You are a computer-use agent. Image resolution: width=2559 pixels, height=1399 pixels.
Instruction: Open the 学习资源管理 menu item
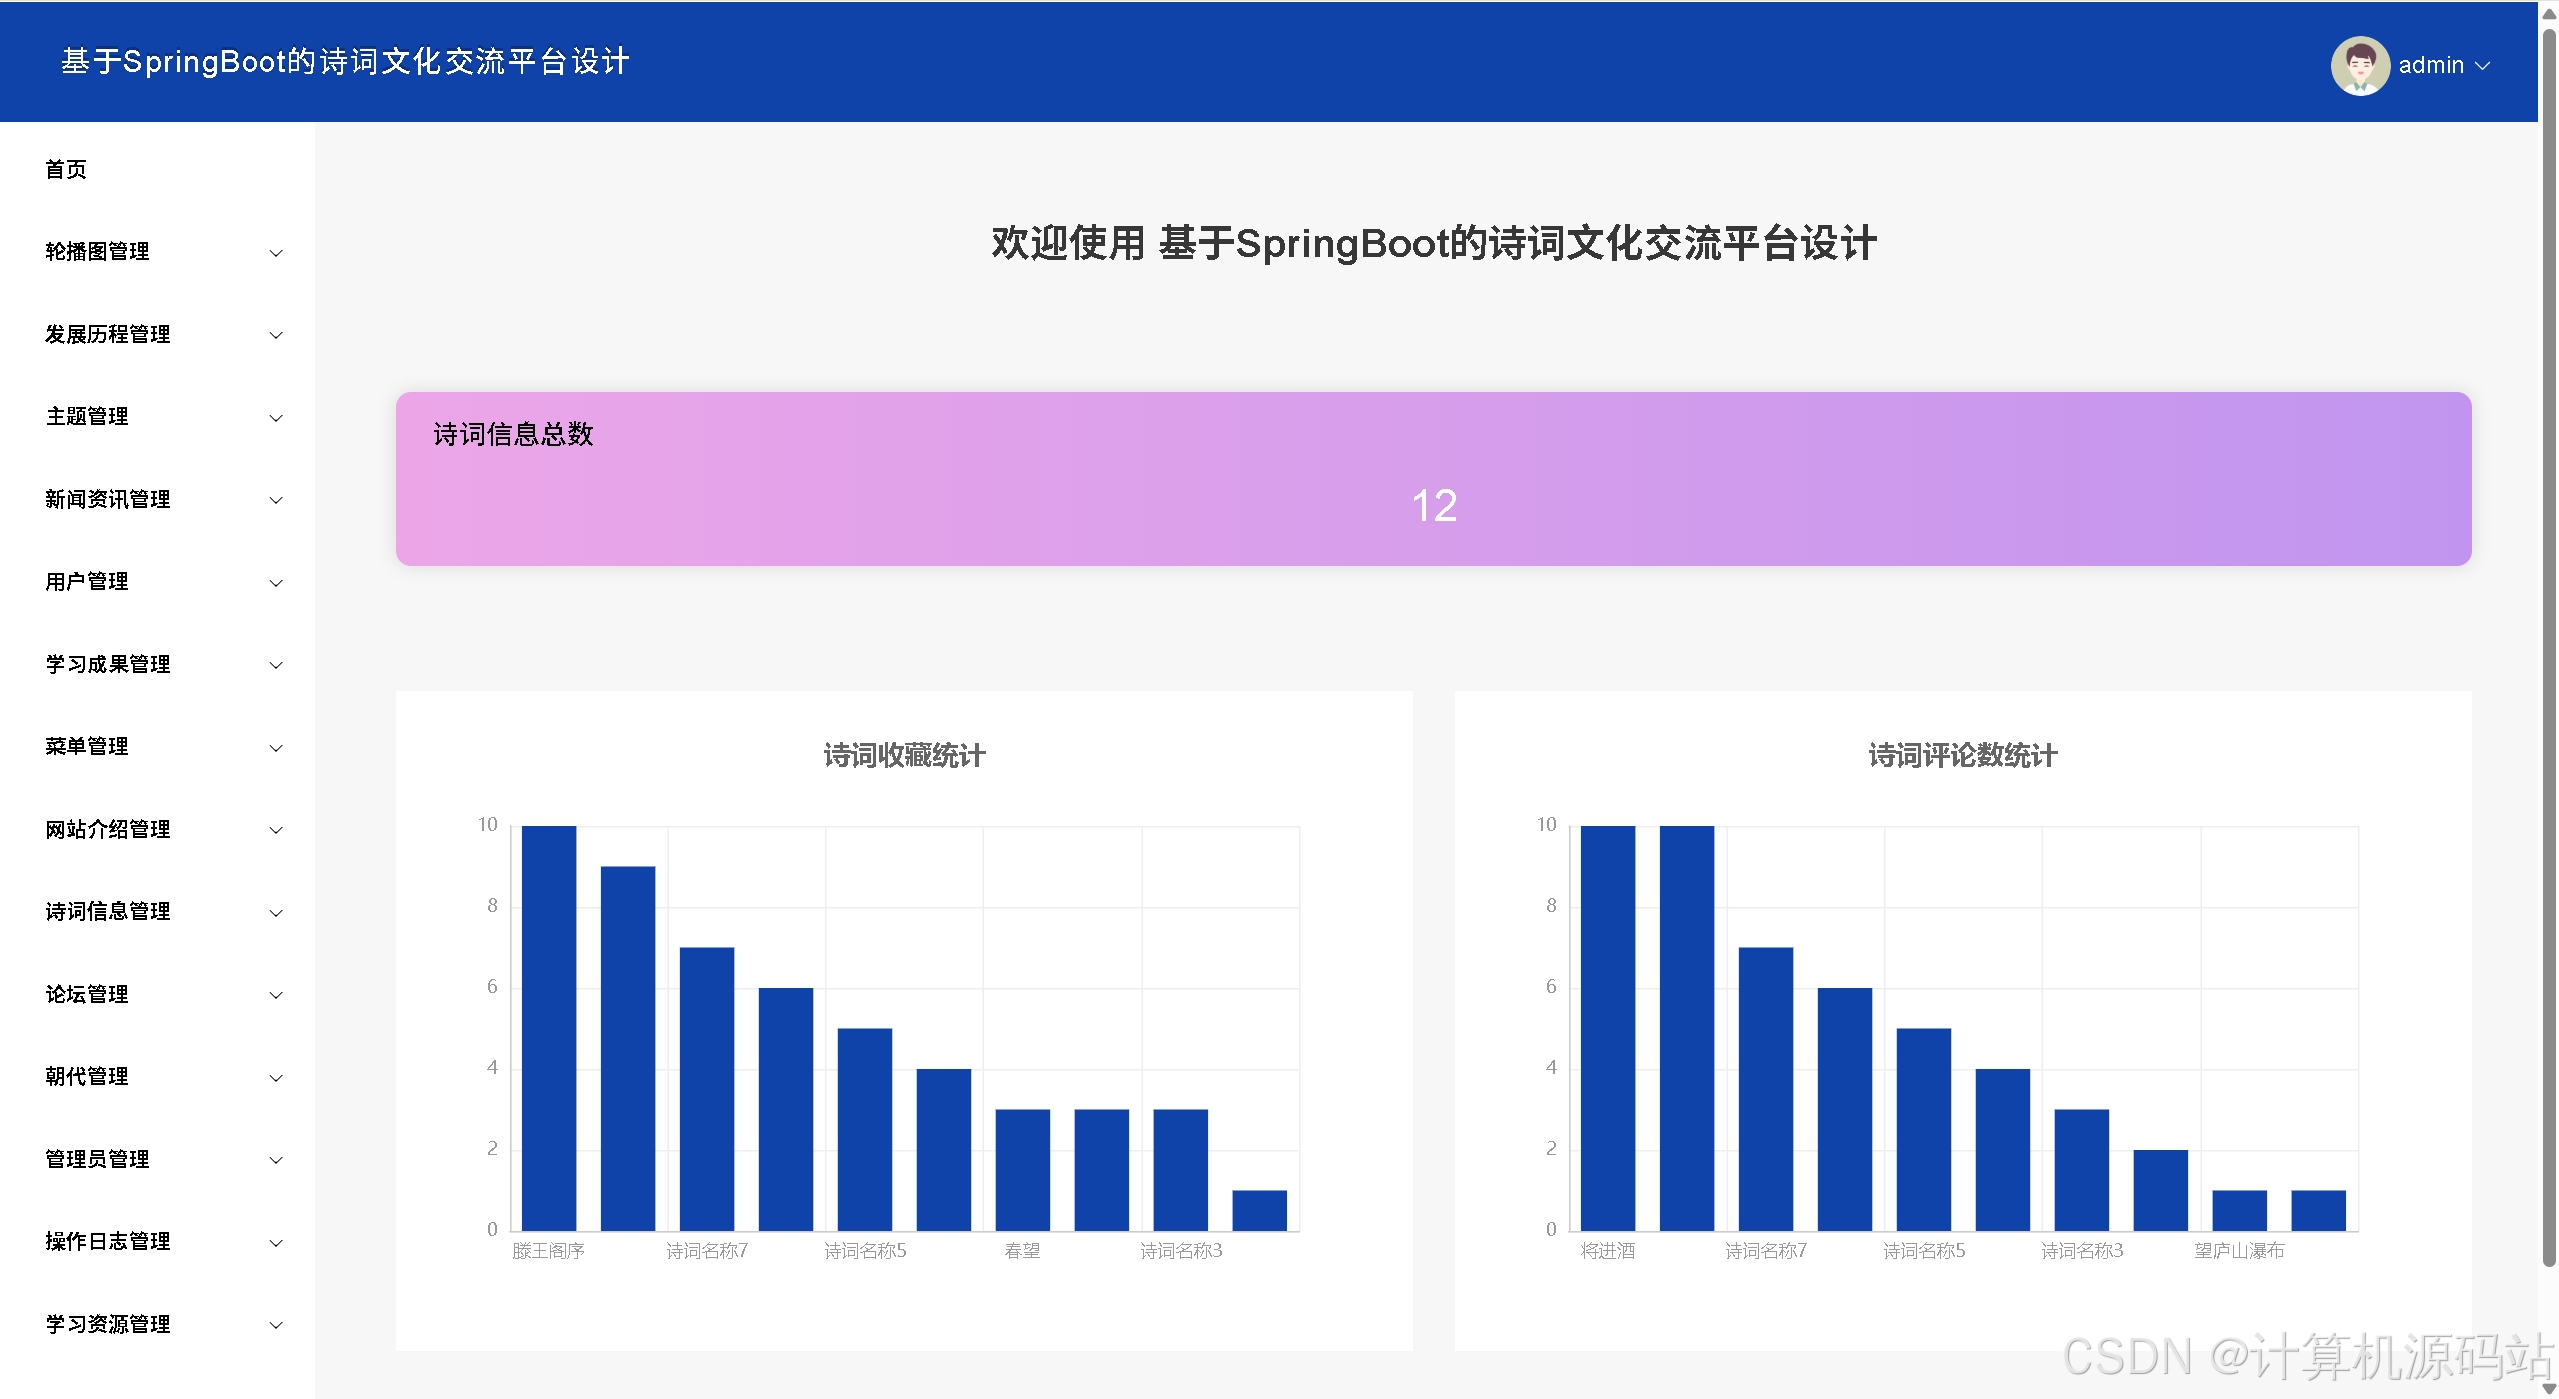pyautogui.click(x=158, y=1324)
